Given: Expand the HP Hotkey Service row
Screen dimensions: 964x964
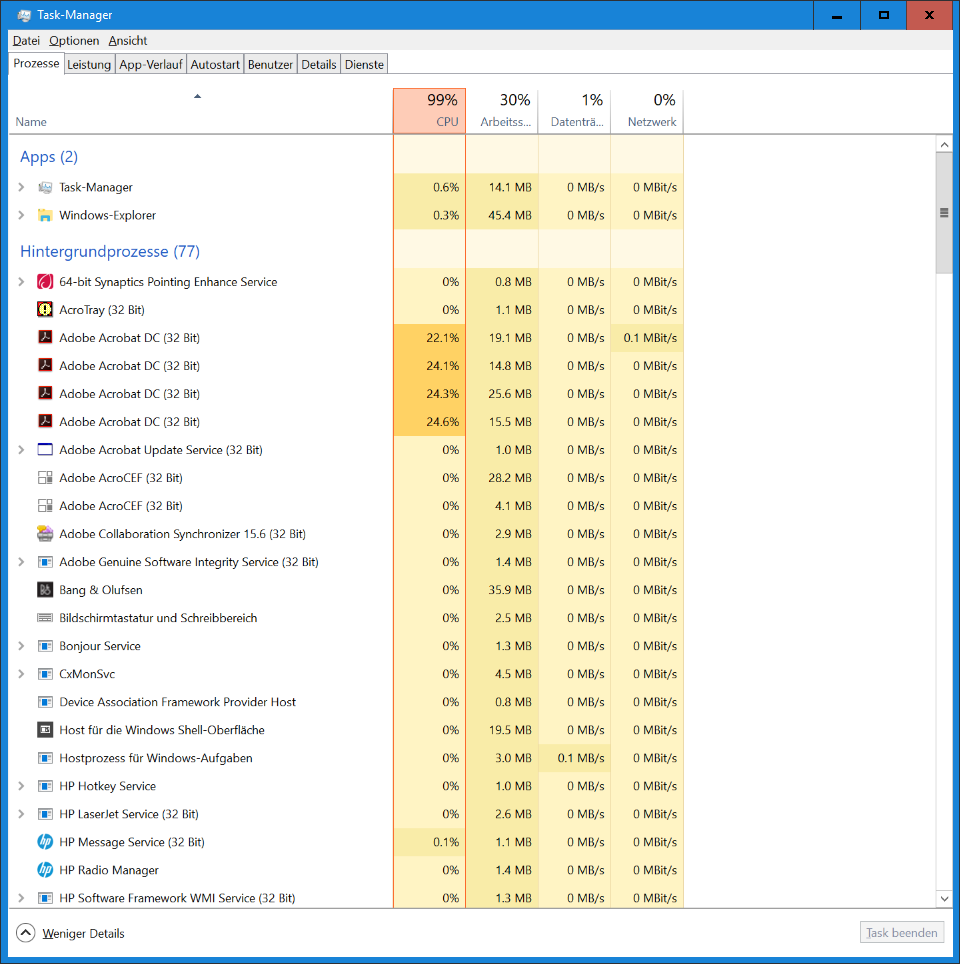Looking at the screenshot, I should coord(22,786).
